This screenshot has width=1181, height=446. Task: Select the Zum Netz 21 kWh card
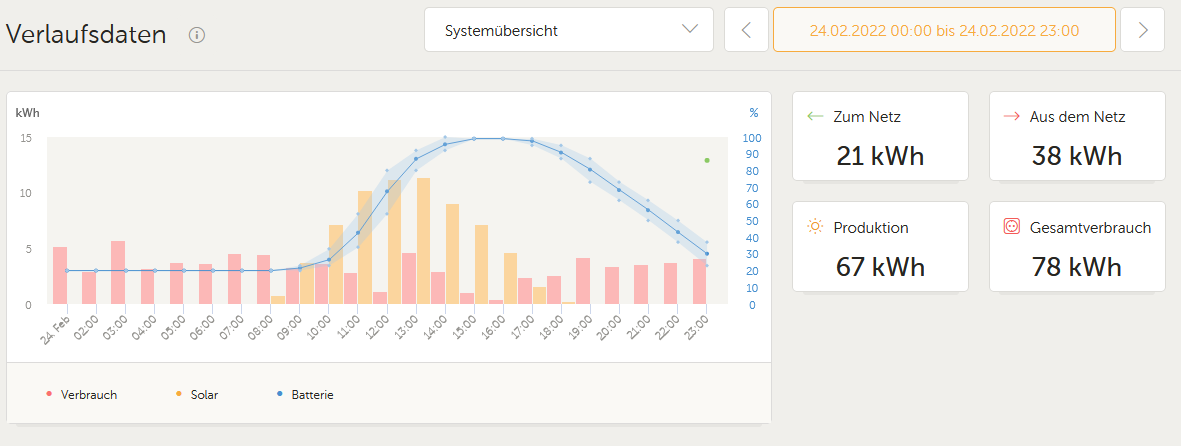click(x=880, y=136)
